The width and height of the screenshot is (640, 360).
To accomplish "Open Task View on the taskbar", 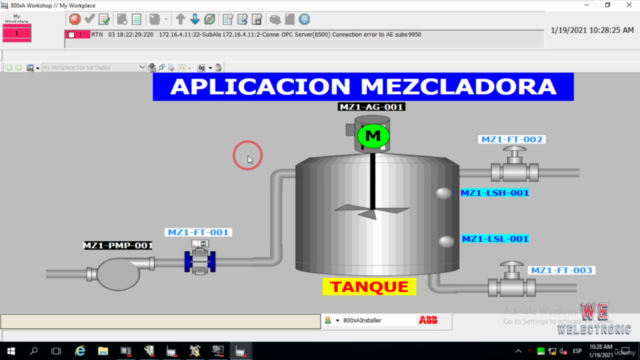I will tap(56, 351).
